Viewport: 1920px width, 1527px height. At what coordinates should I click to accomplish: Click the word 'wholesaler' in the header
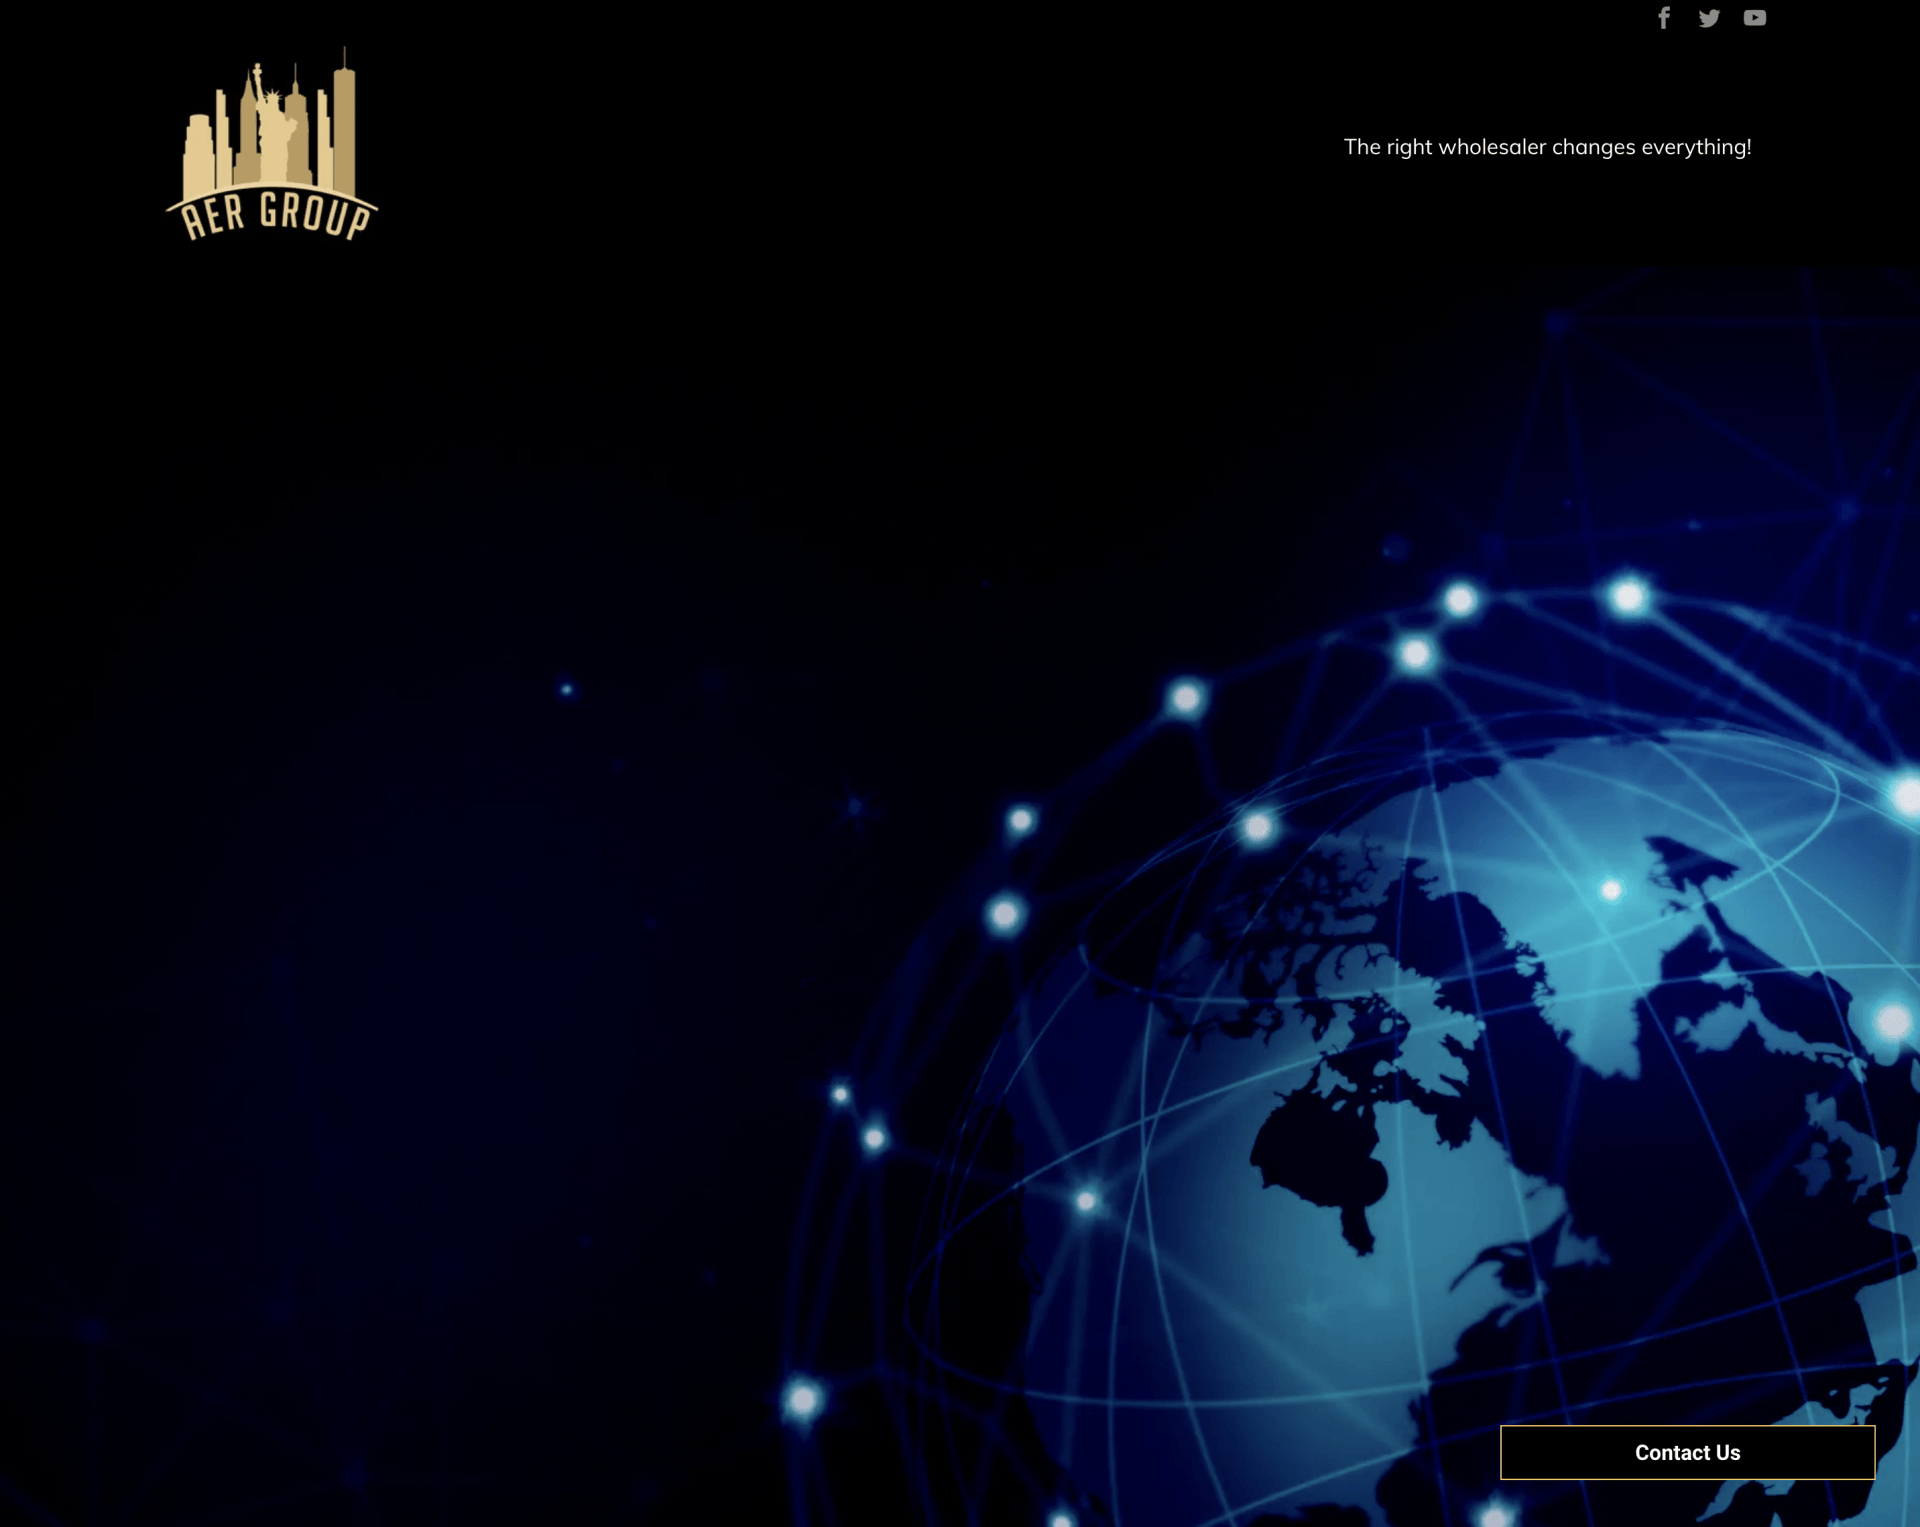coord(1492,147)
